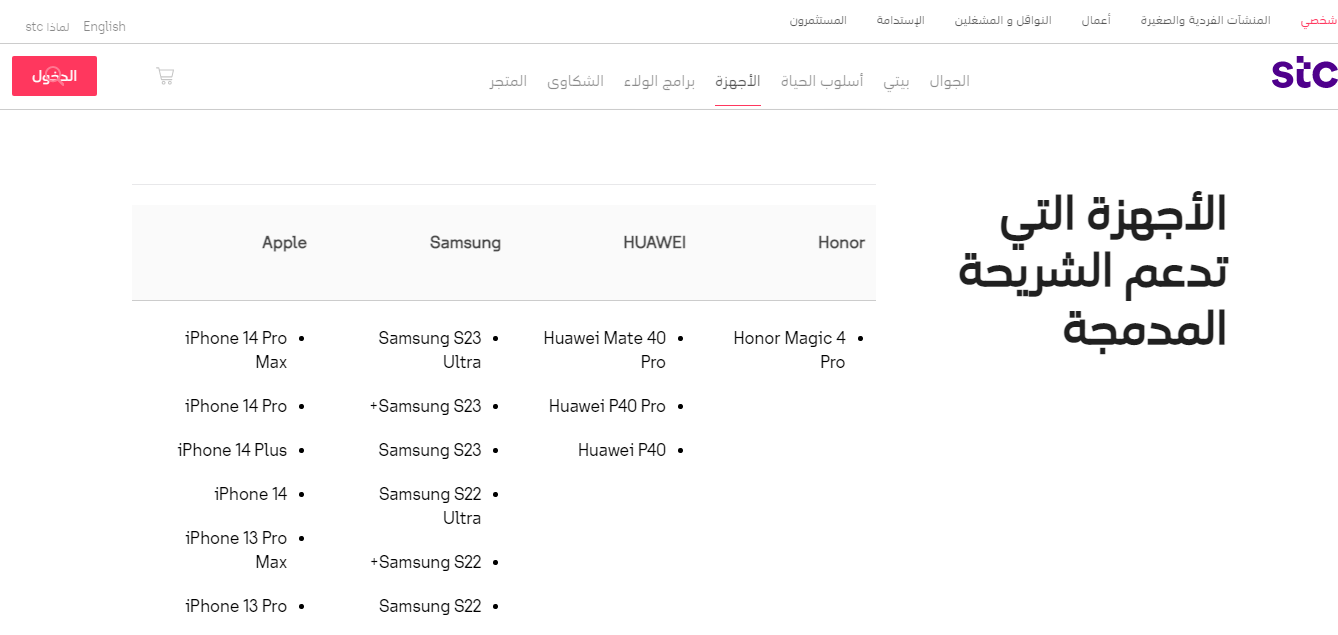Open the 'الشكاوى' menu tab
The image size is (1338, 635).
(x=575, y=81)
